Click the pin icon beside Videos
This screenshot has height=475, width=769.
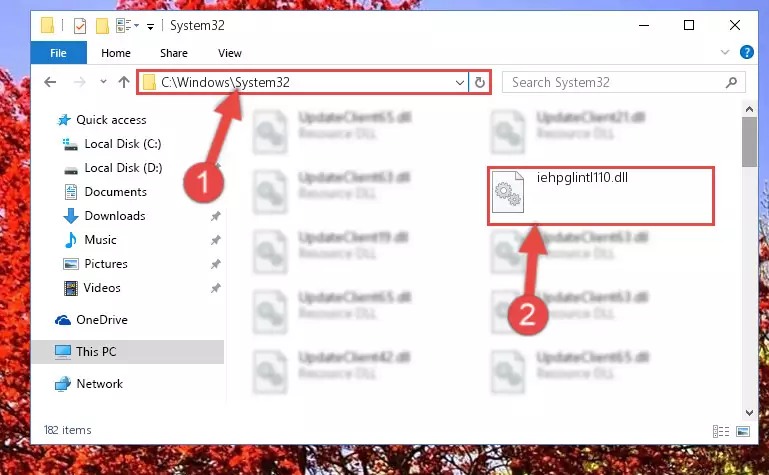pos(215,288)
